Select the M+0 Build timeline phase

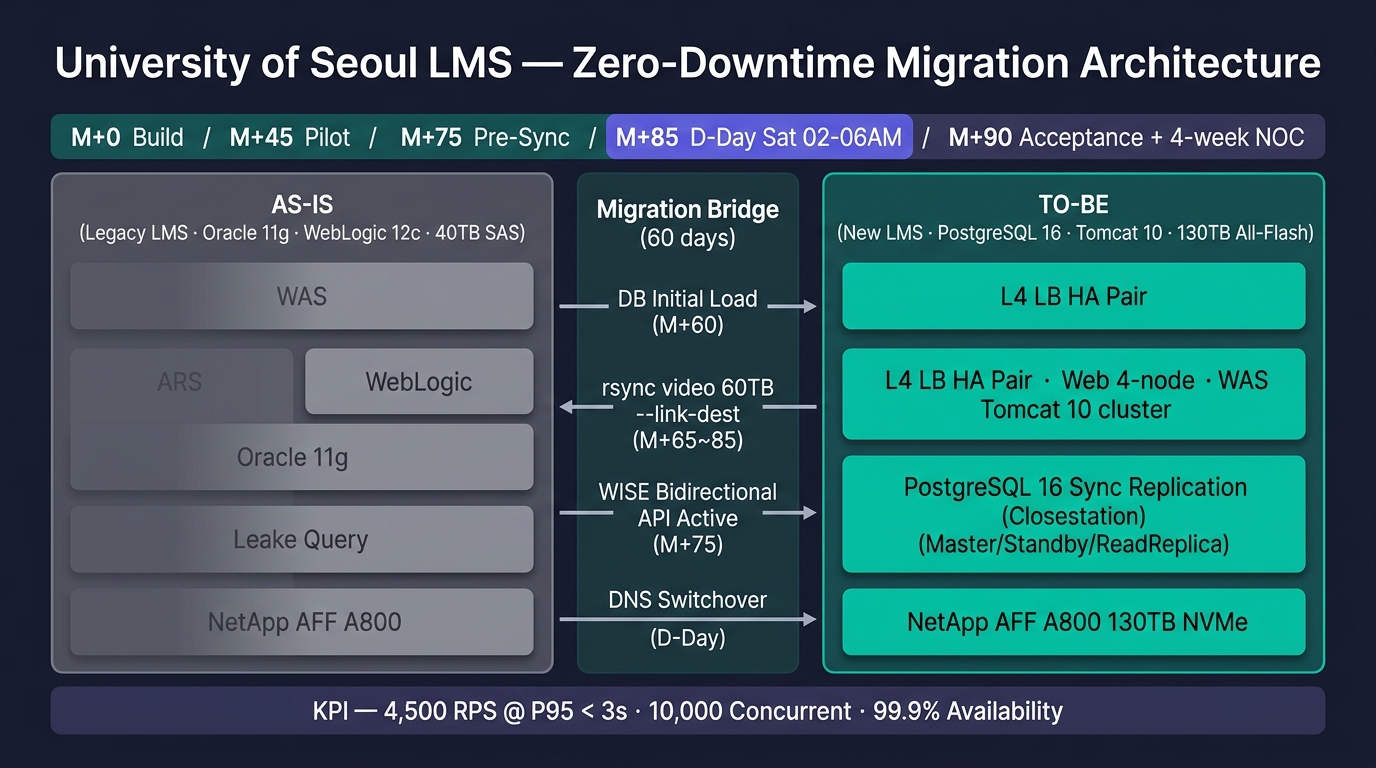(127, 137)
